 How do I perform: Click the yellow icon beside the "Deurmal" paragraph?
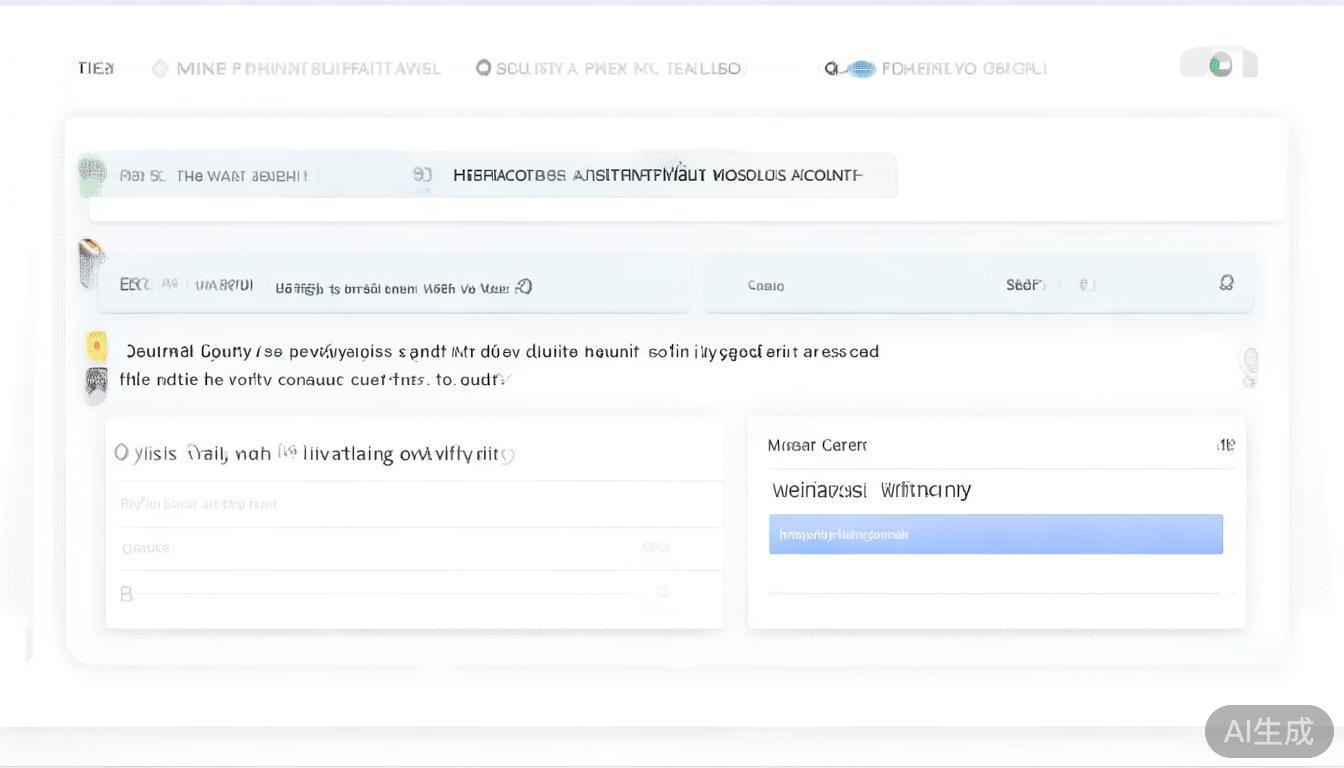point(97,346)
